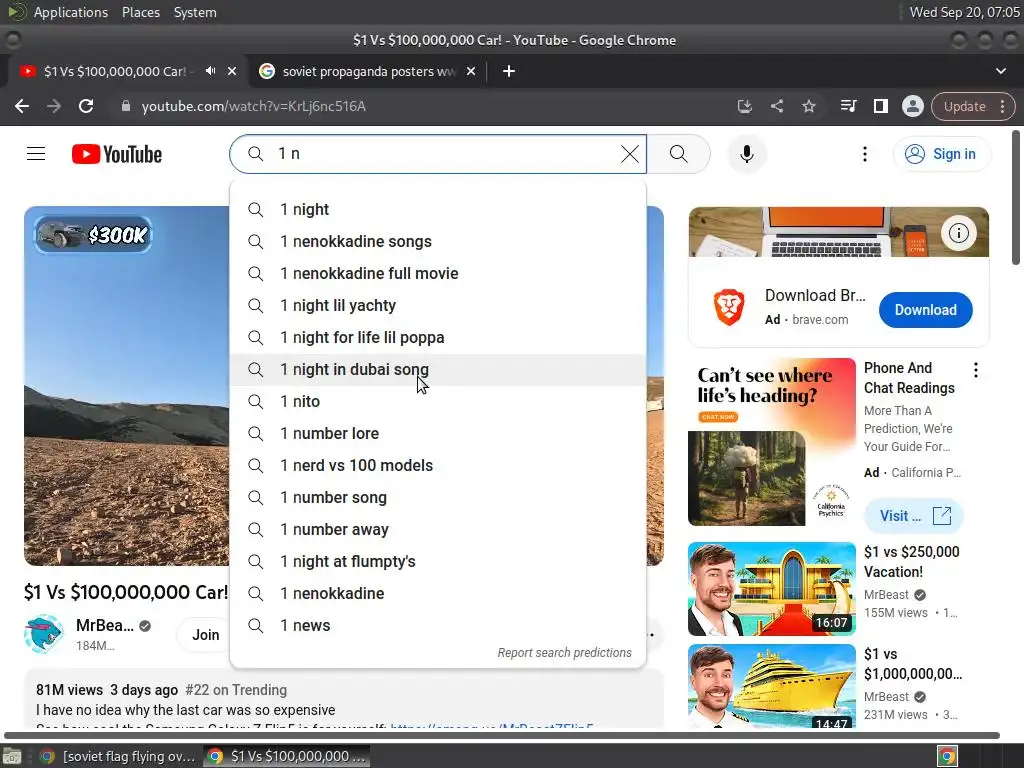The width and height of the screenshot is (1024, 768).
Task: Choose suggestion '1 night lil yachty'
Action: (x=438, y=306)
